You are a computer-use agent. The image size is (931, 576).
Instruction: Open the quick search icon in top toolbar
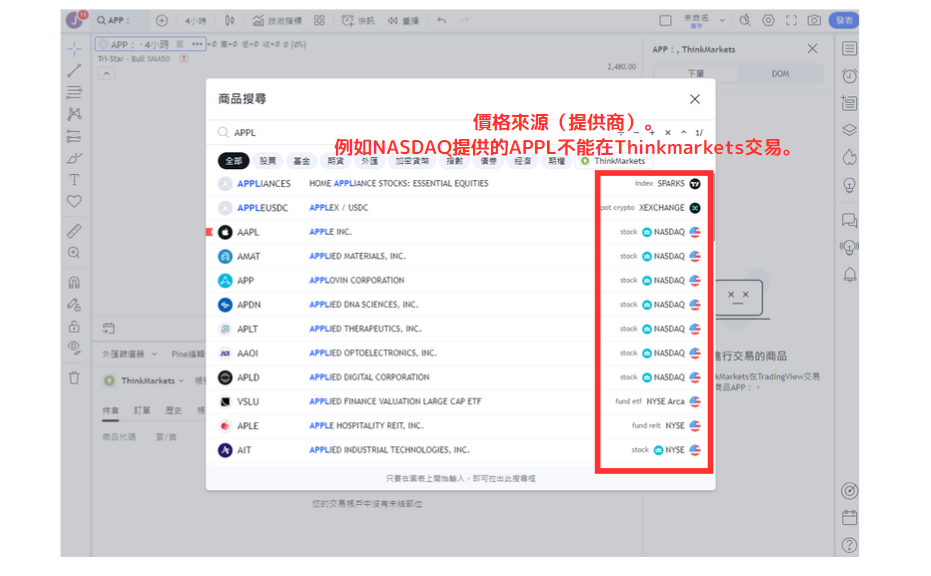point(745,20)
